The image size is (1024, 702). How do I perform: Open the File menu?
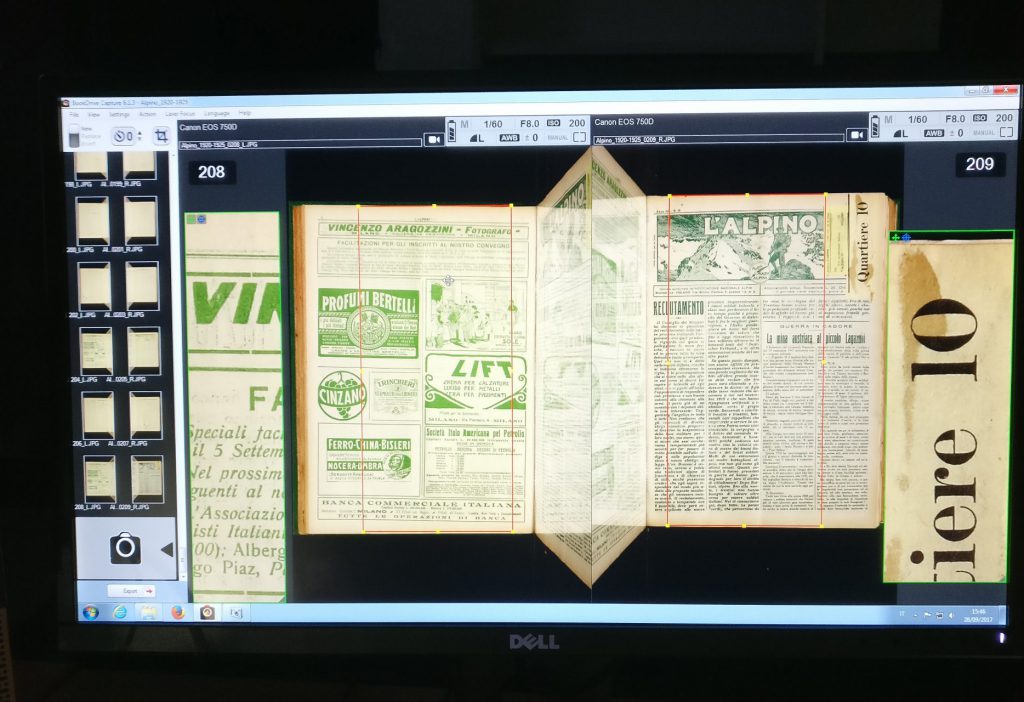(74, 114)
